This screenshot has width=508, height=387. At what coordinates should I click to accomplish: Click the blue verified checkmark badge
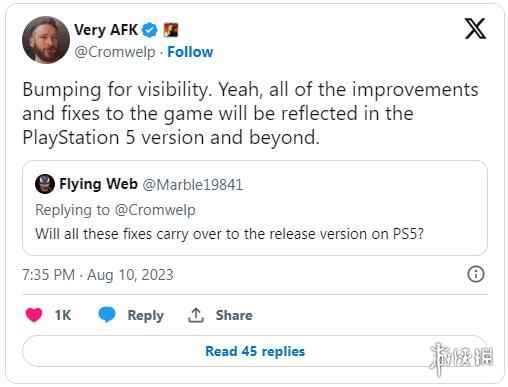tap(150, 30)
